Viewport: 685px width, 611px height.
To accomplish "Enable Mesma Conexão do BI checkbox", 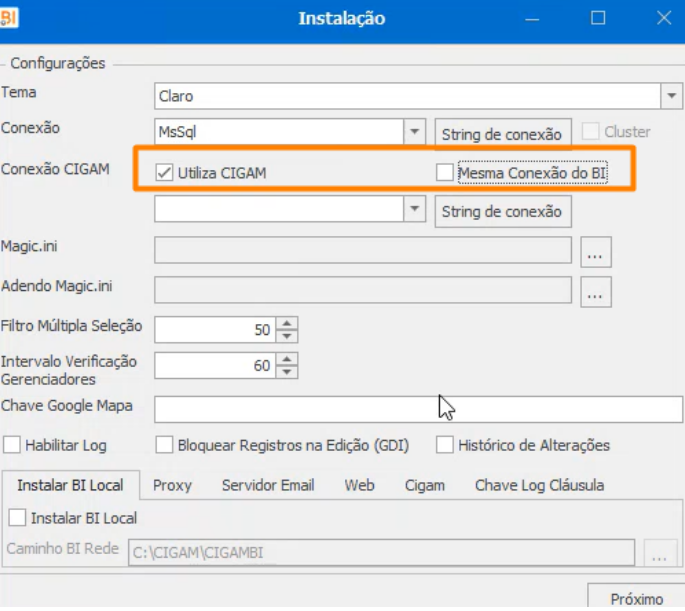I will 445,173.
